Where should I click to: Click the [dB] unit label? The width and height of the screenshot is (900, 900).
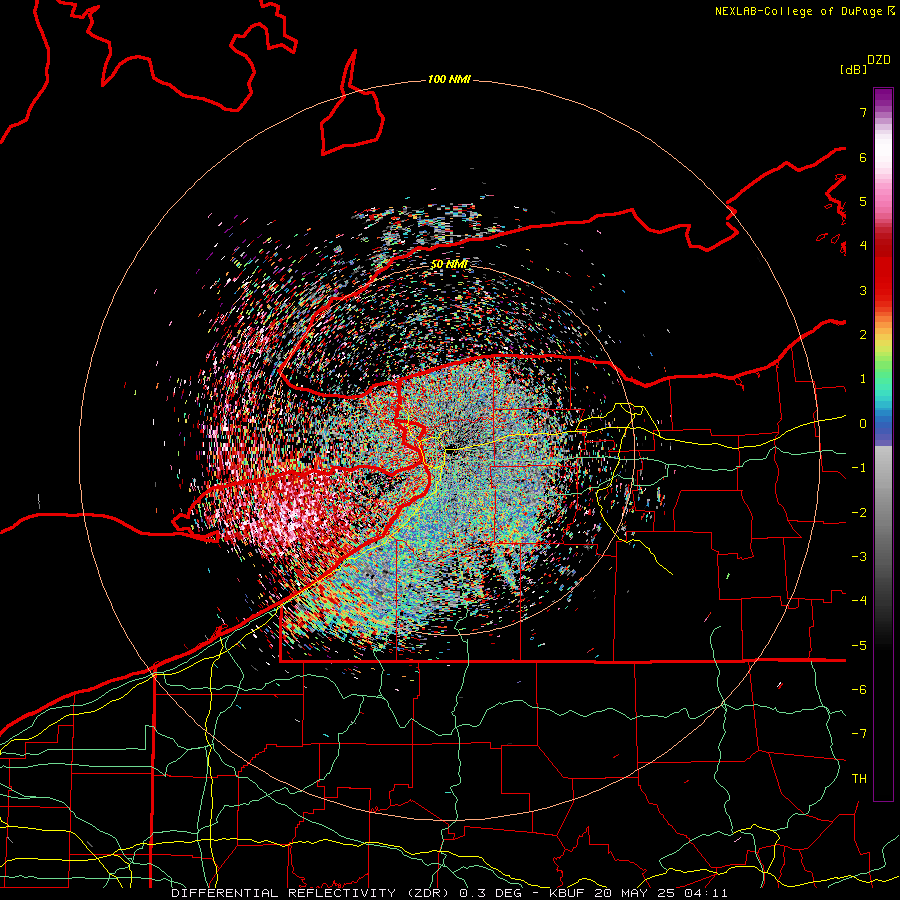pyautogui.click(x=854, y=69)
